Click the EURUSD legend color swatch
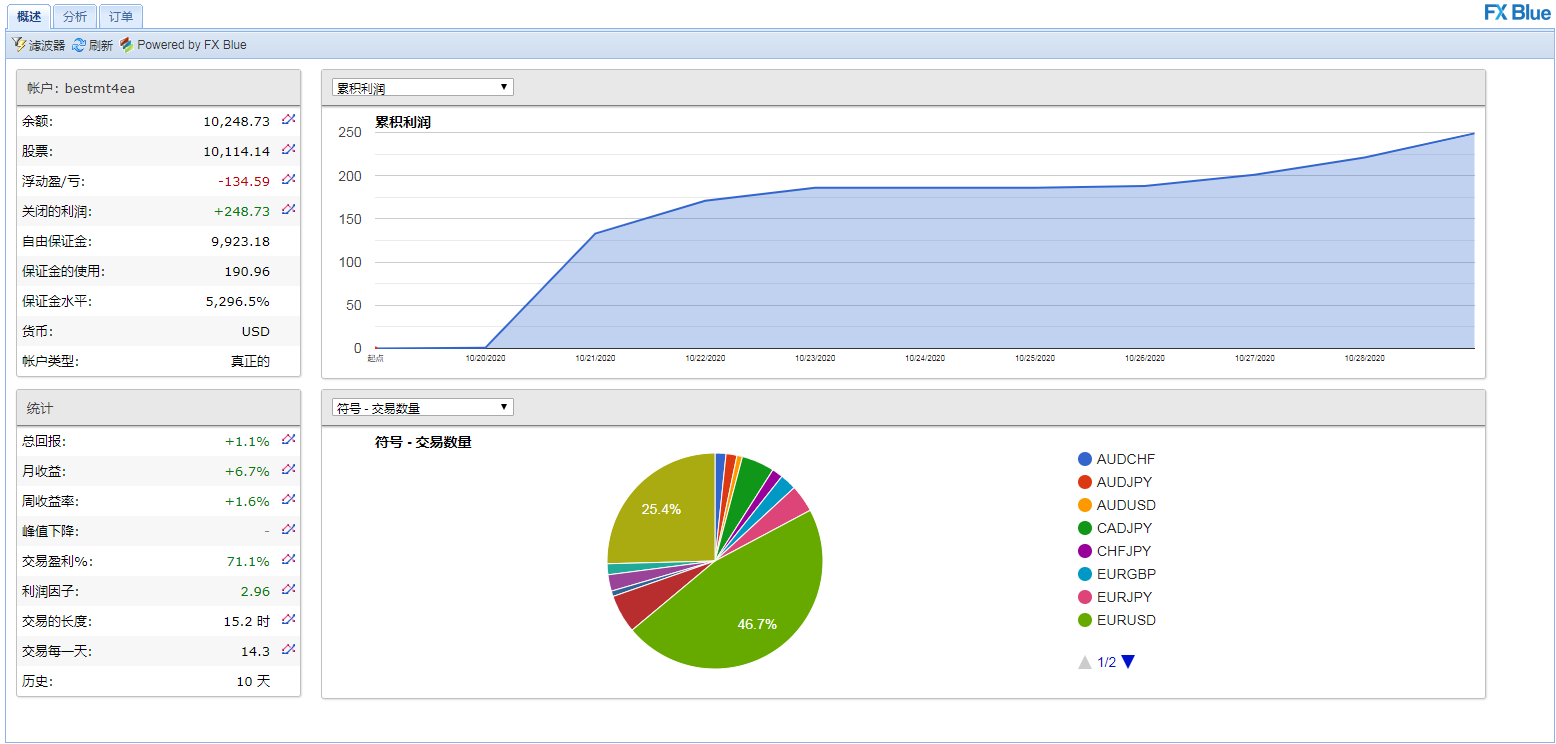This screenshot has height=744, width=1556. (x=1085, y=620)
